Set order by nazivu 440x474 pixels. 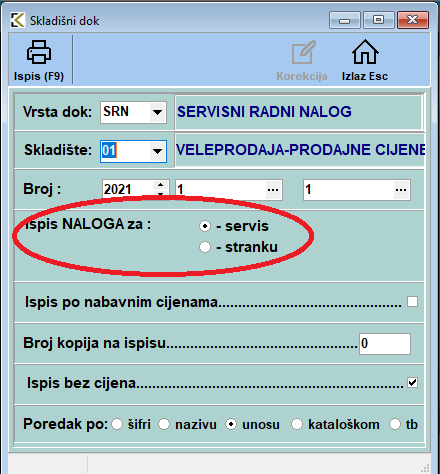164,424
